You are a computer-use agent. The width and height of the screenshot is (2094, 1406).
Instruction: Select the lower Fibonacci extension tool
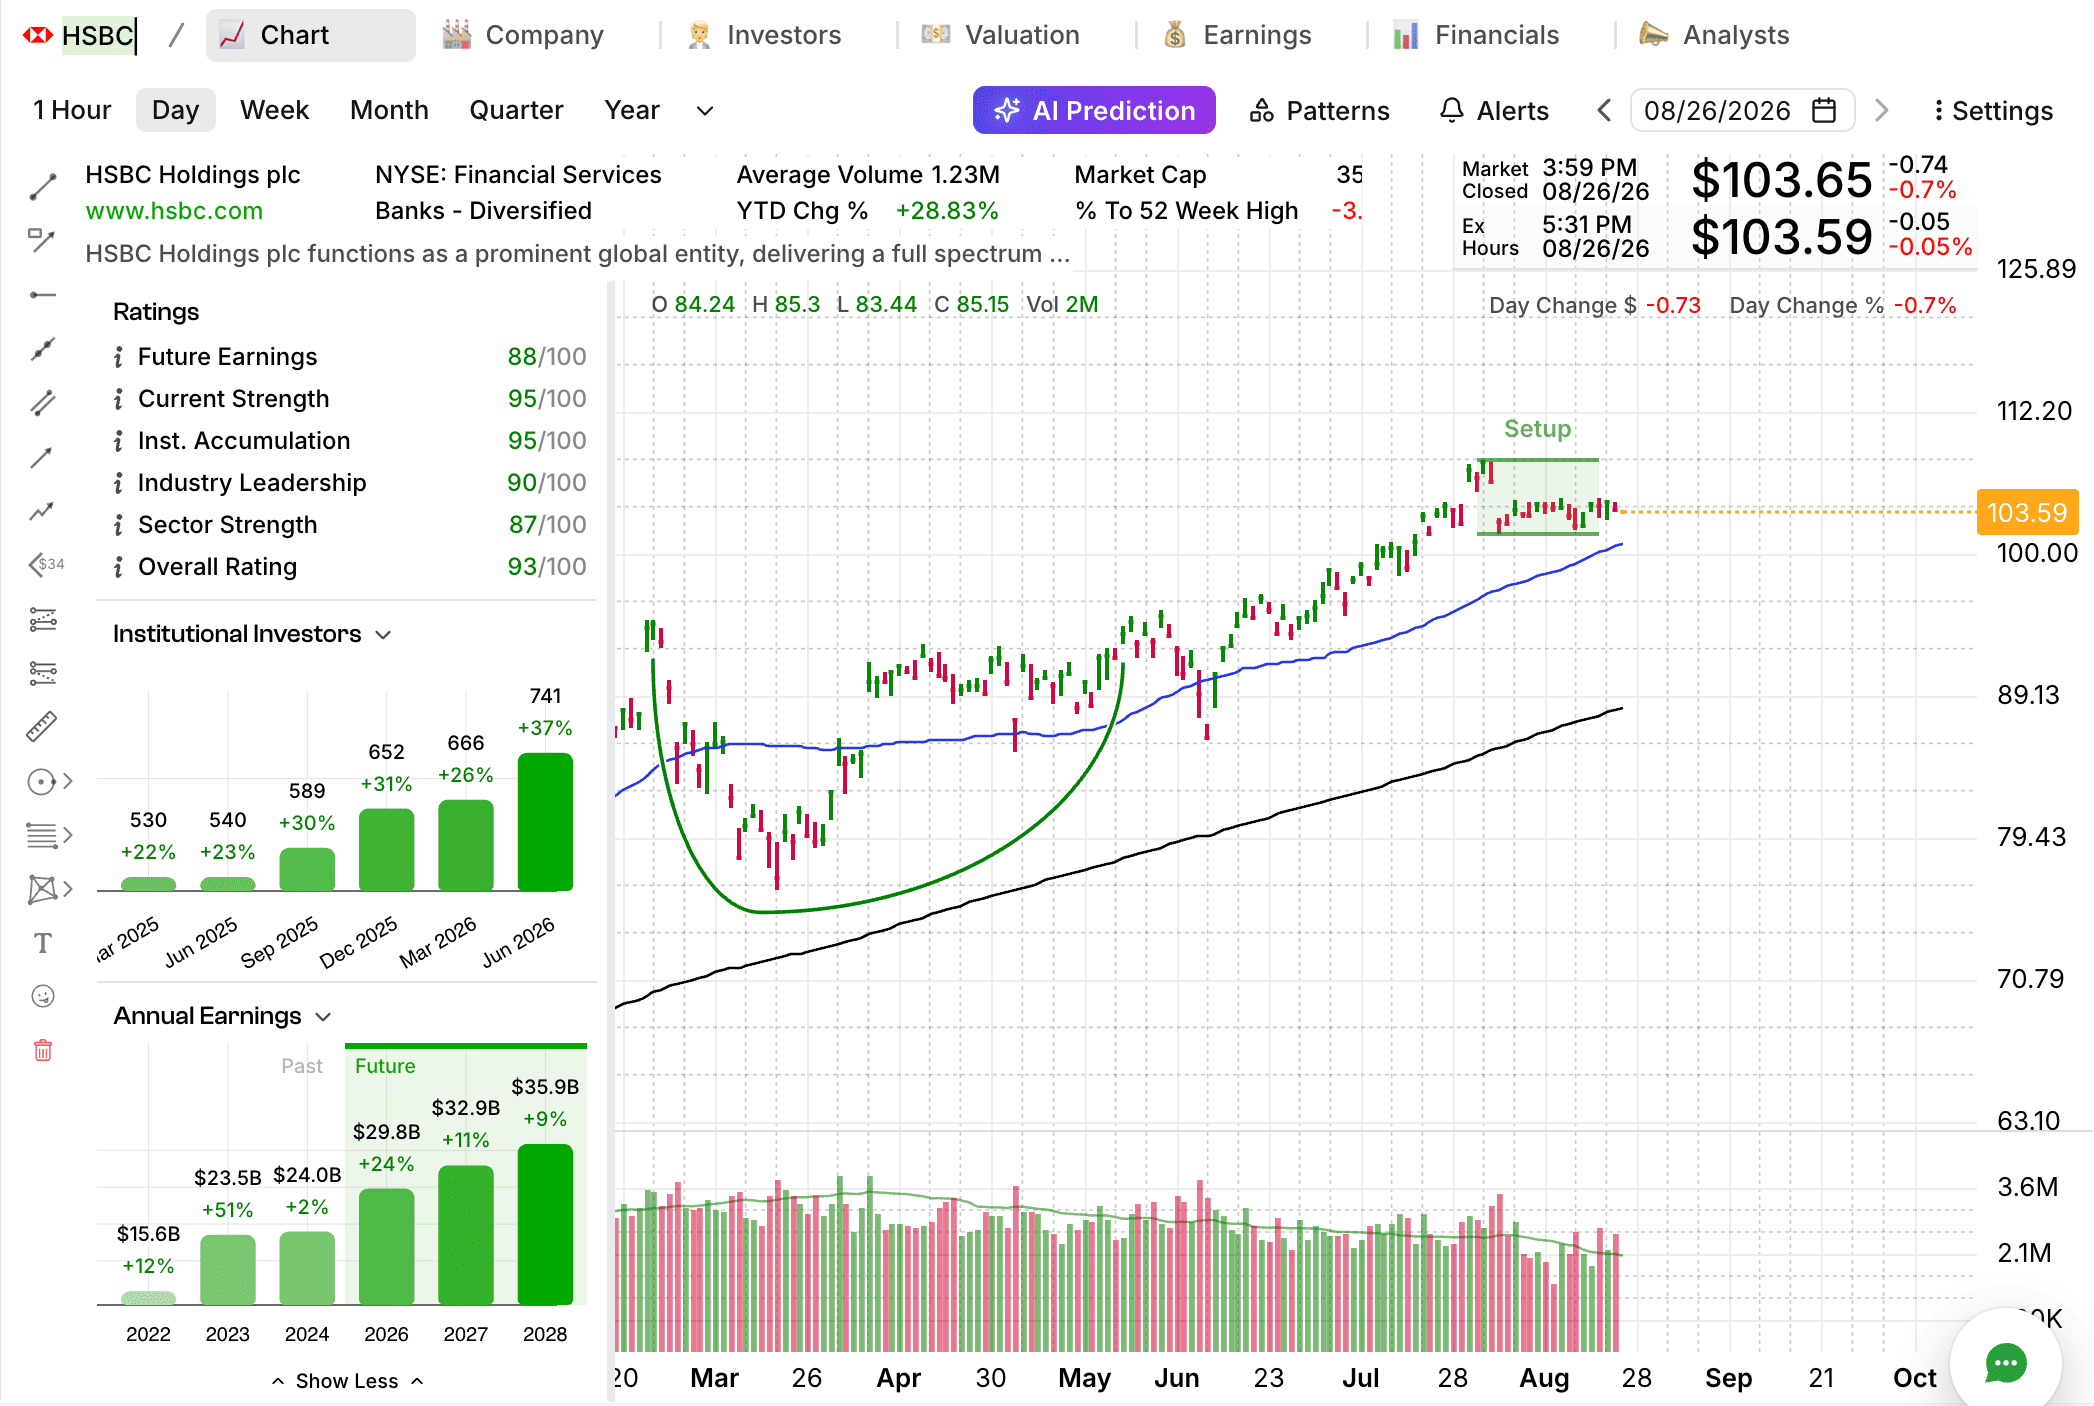click(43, 673)
